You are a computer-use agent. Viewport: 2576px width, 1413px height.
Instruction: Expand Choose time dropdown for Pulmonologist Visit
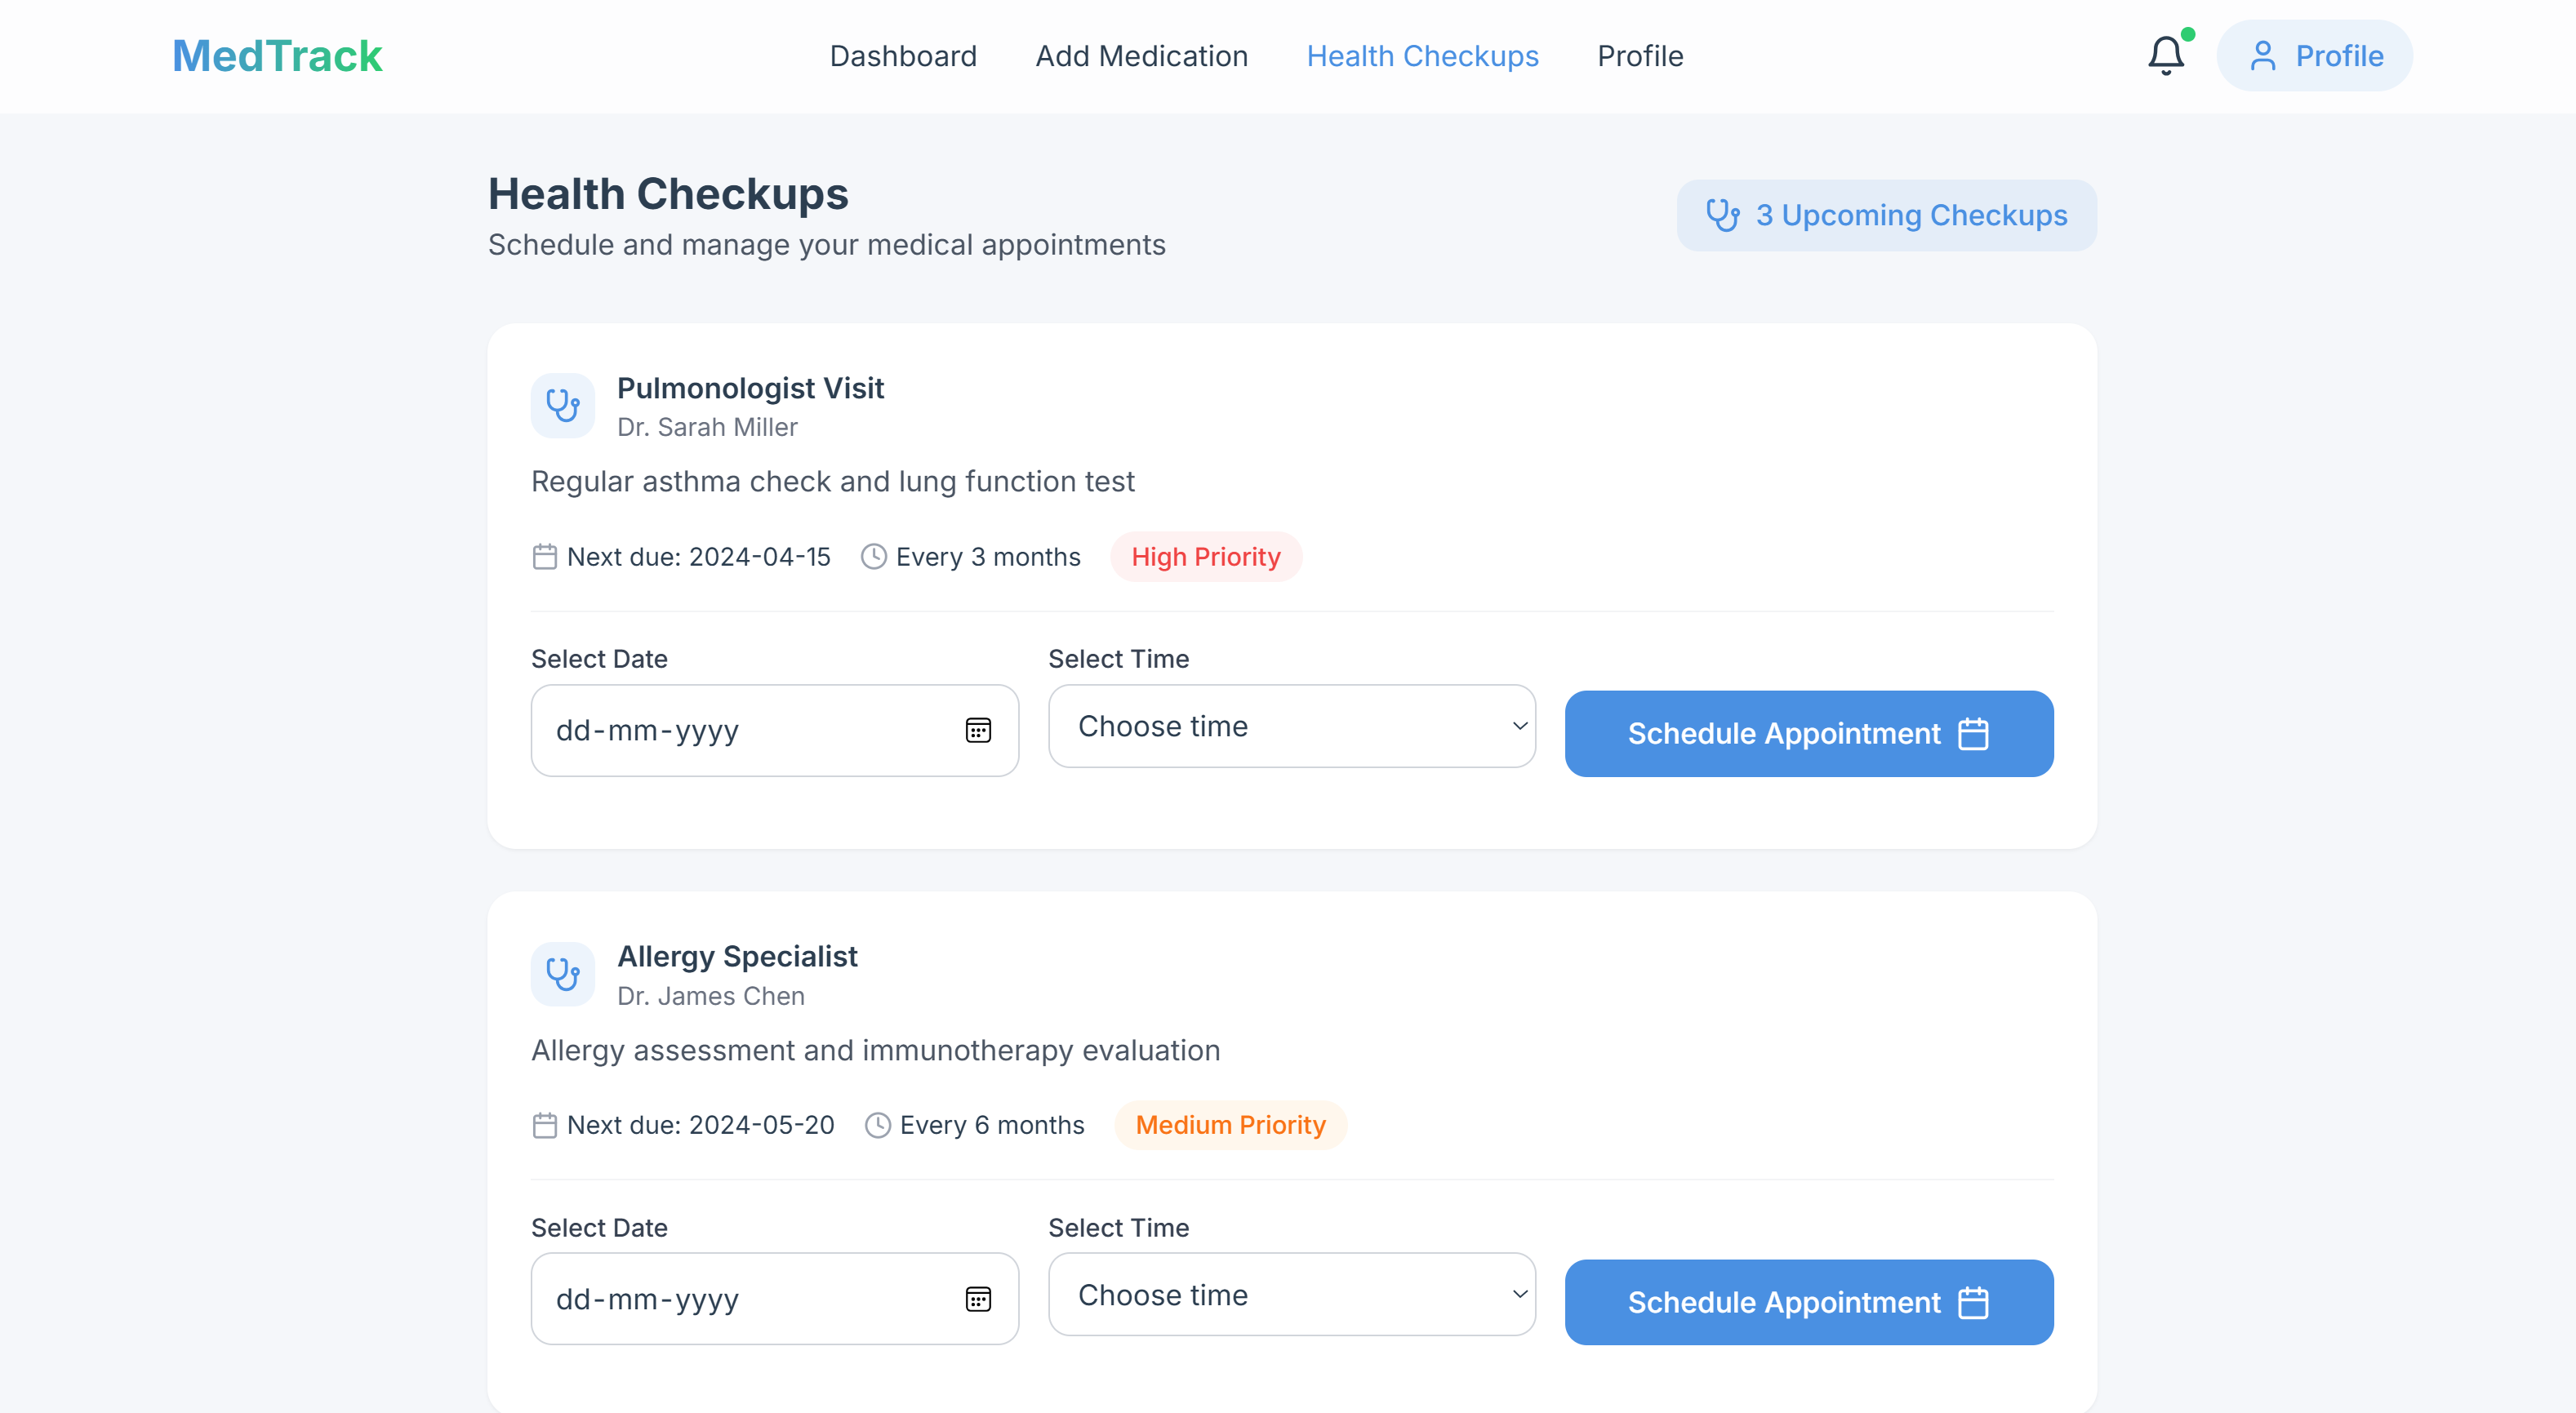point(1291,726)
